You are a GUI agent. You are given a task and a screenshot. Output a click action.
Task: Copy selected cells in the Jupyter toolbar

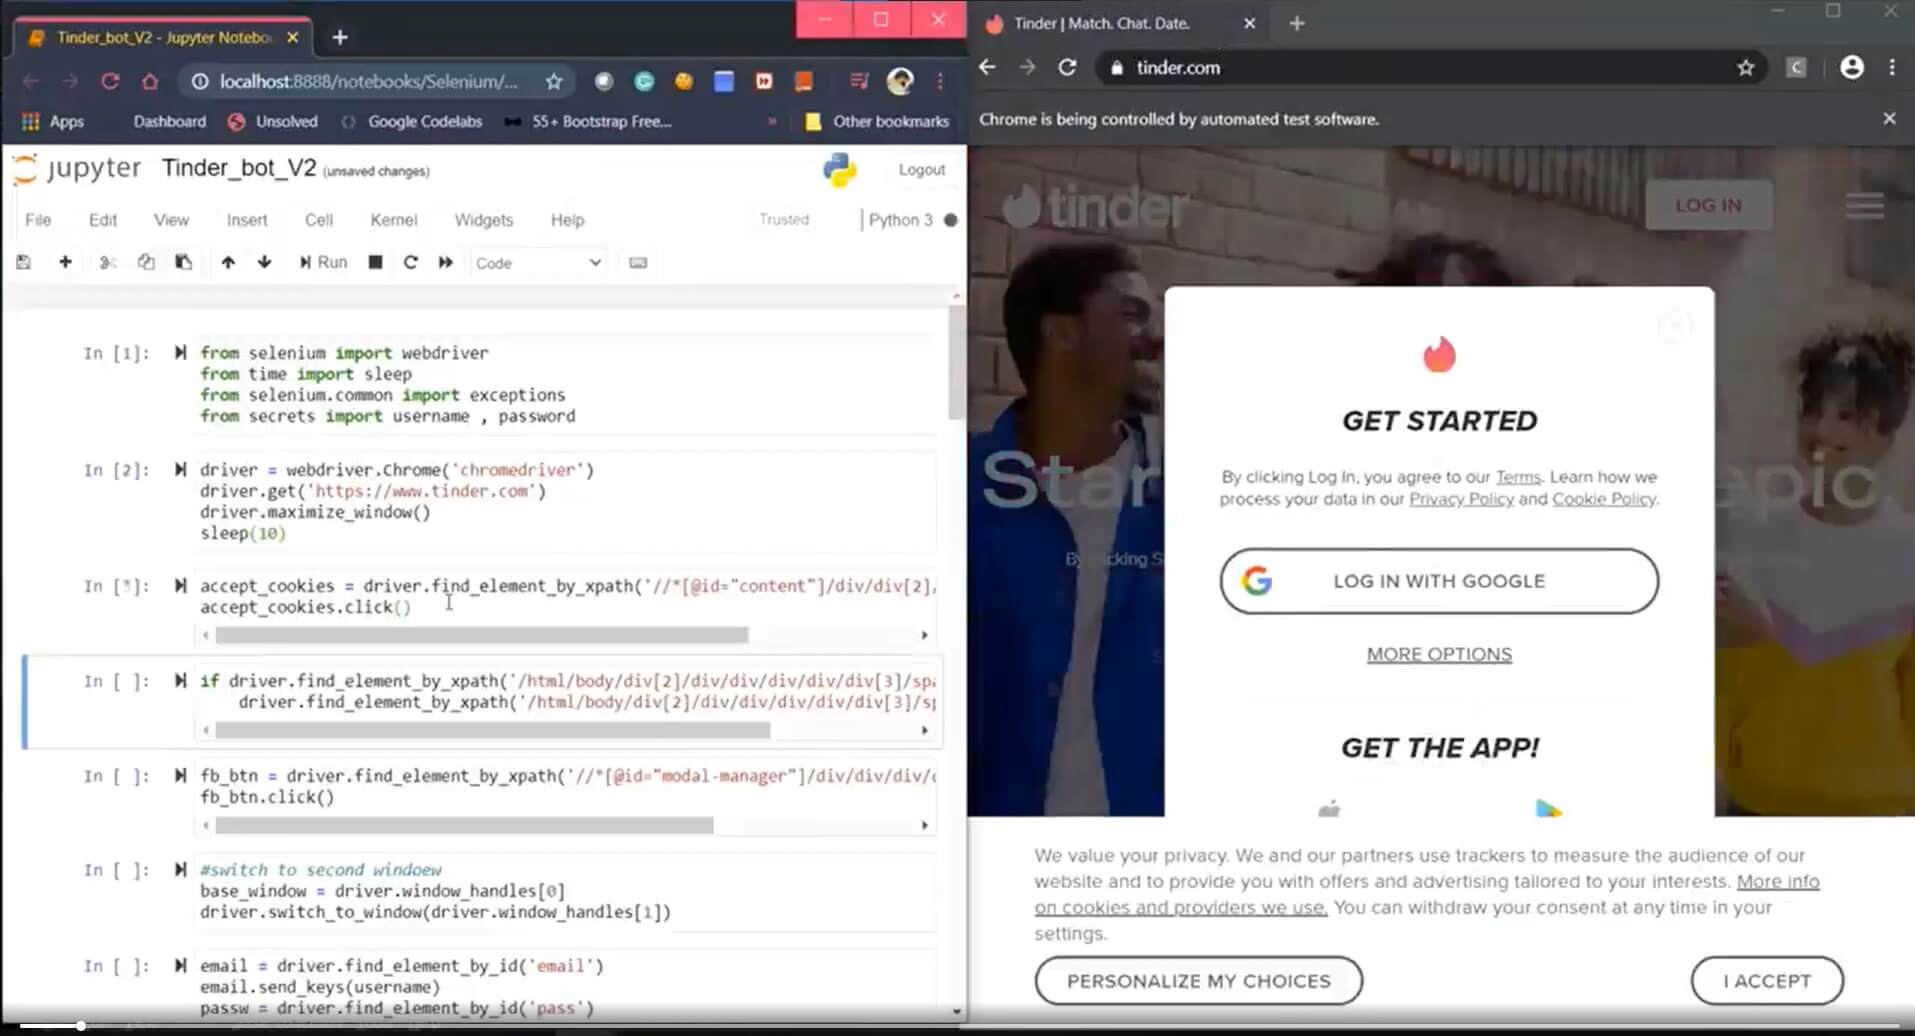[x=146, y=262]
